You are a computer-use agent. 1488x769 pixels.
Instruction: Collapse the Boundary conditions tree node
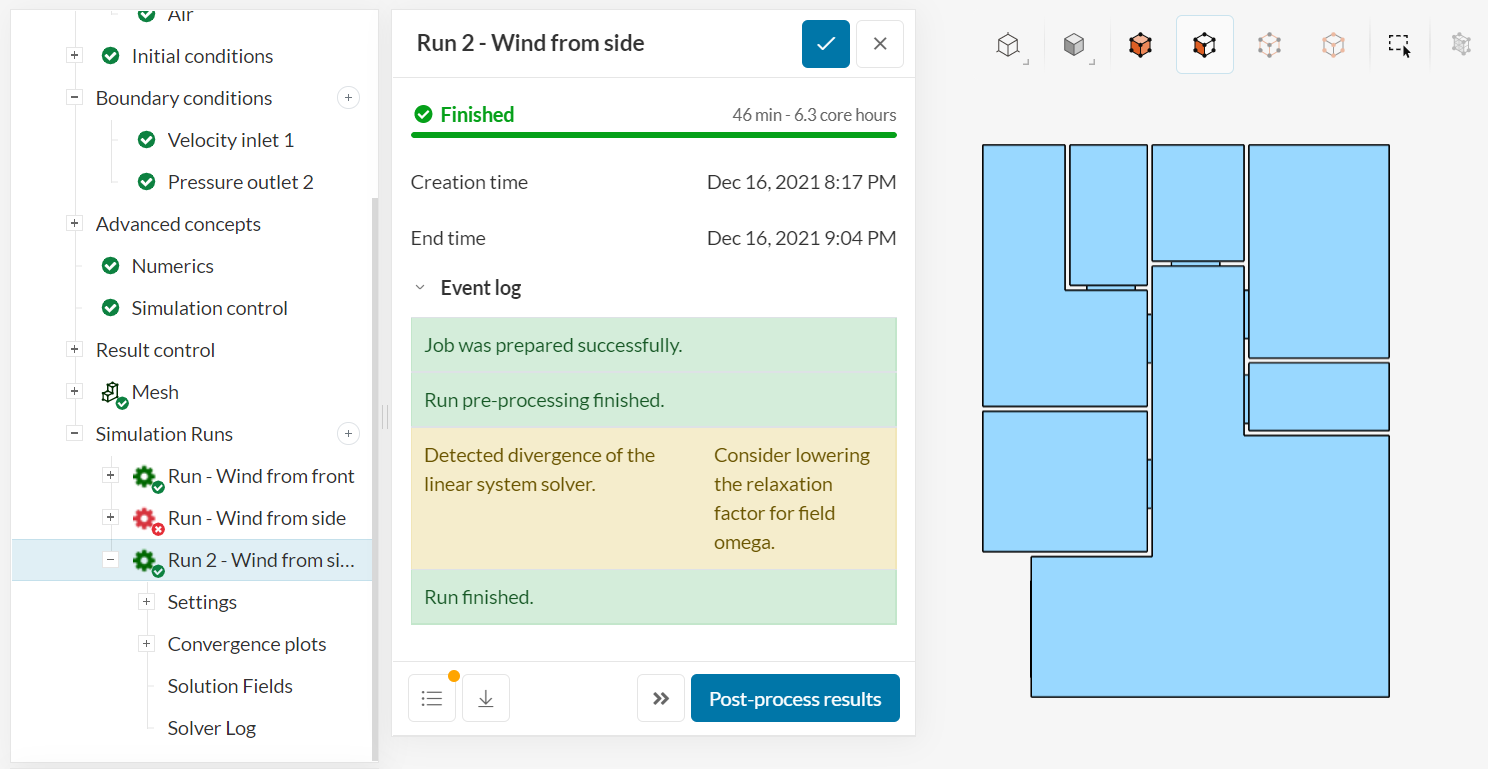click(x=74, y=98)
